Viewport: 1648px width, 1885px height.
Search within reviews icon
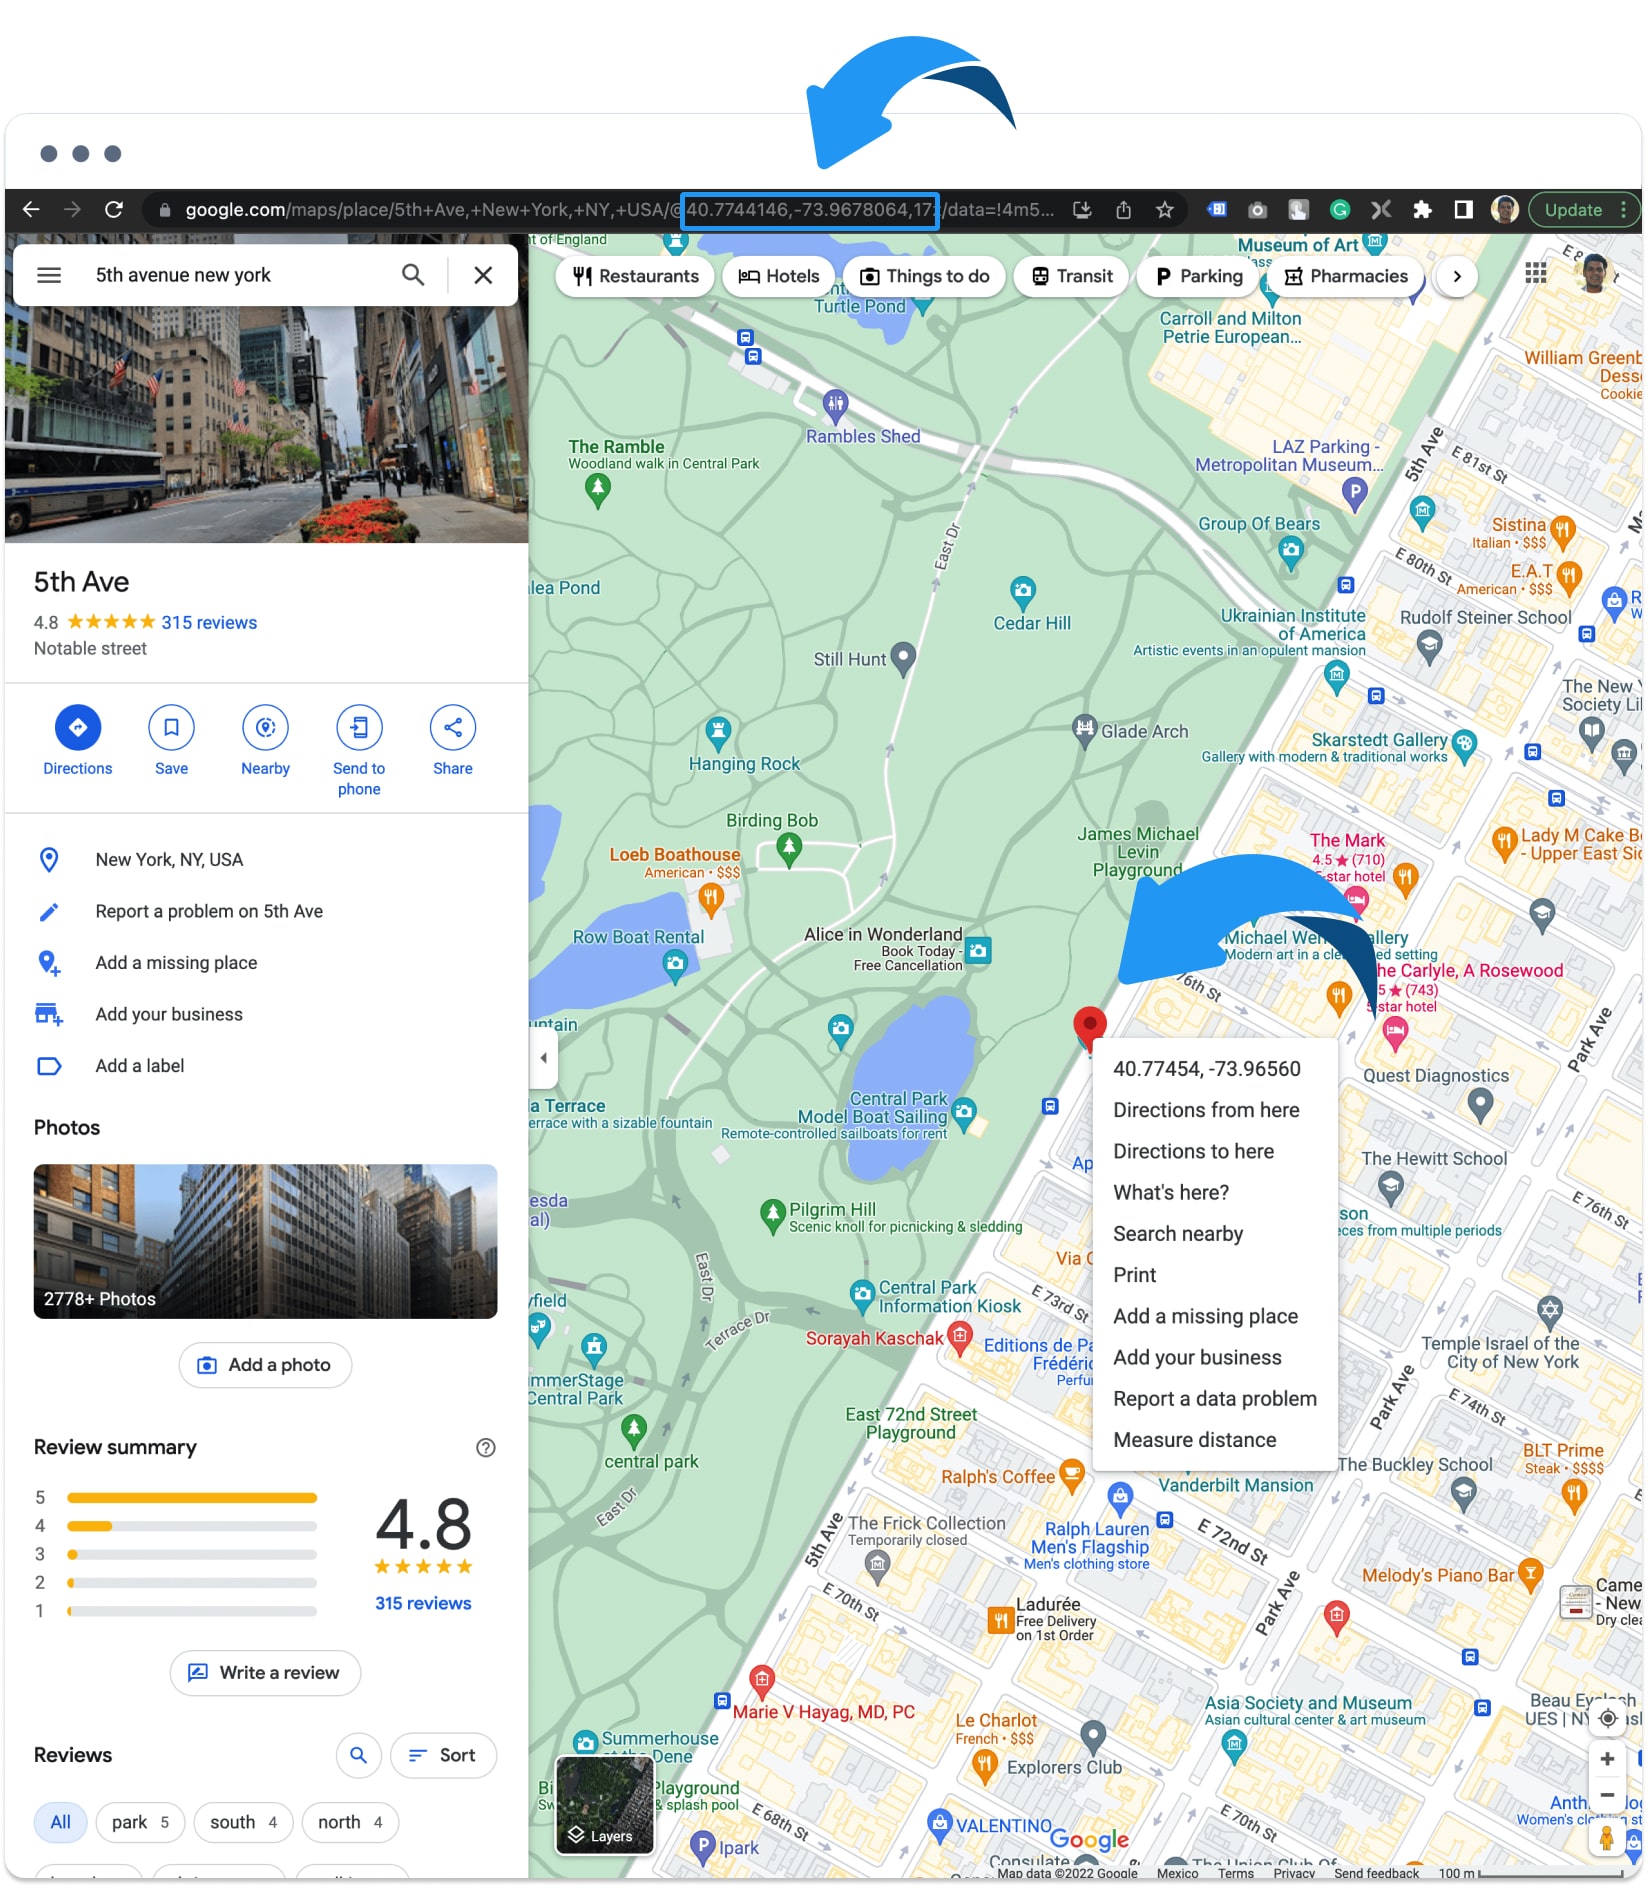click(x=359, y=1755)
